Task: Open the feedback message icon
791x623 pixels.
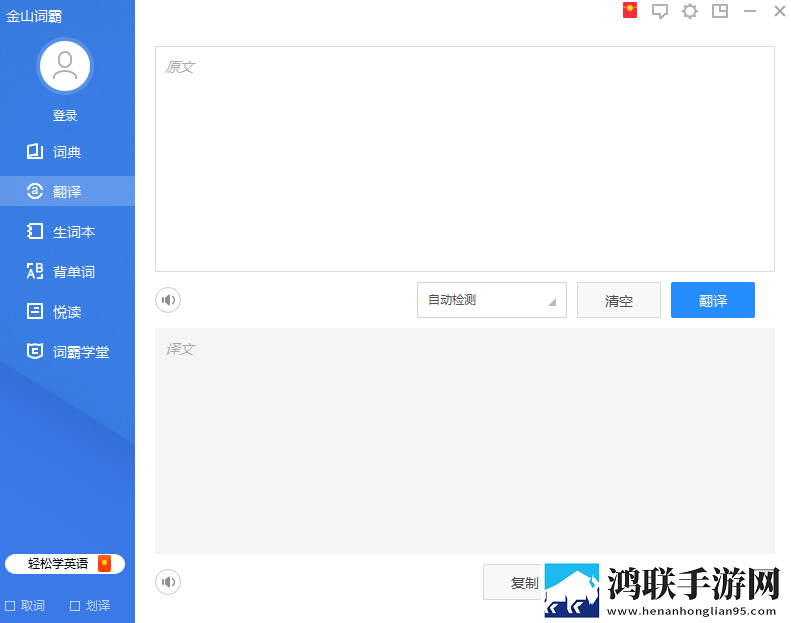Action: click(x=659, y=11)
